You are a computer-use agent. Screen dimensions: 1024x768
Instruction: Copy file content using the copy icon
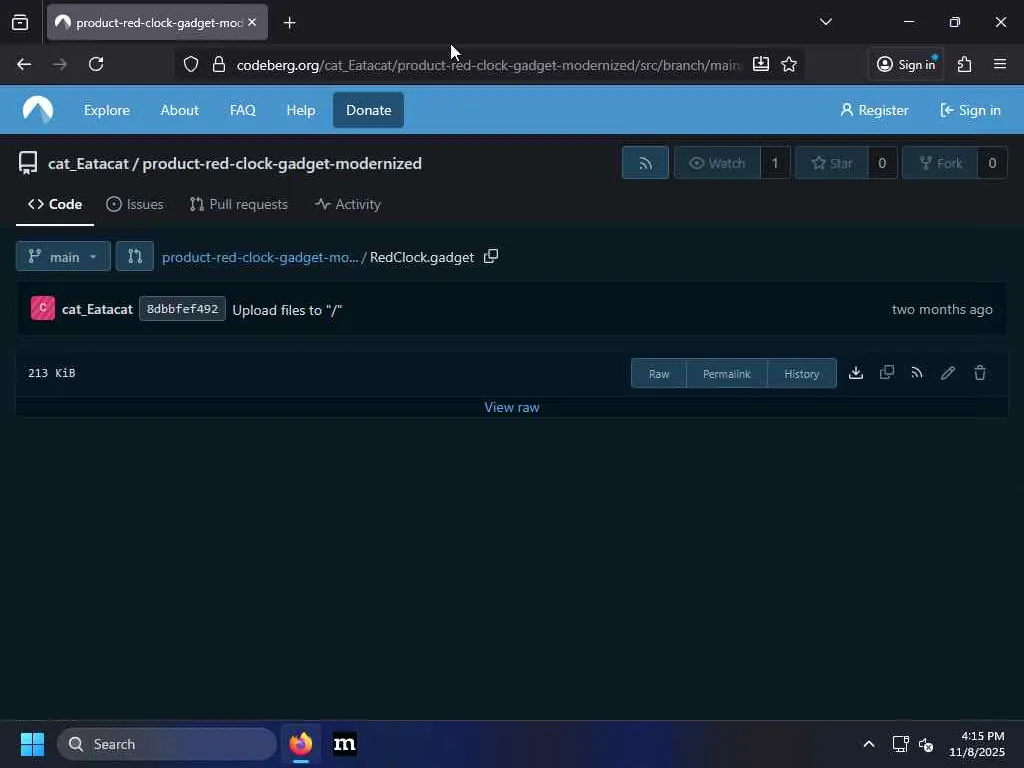click(886, 373)
